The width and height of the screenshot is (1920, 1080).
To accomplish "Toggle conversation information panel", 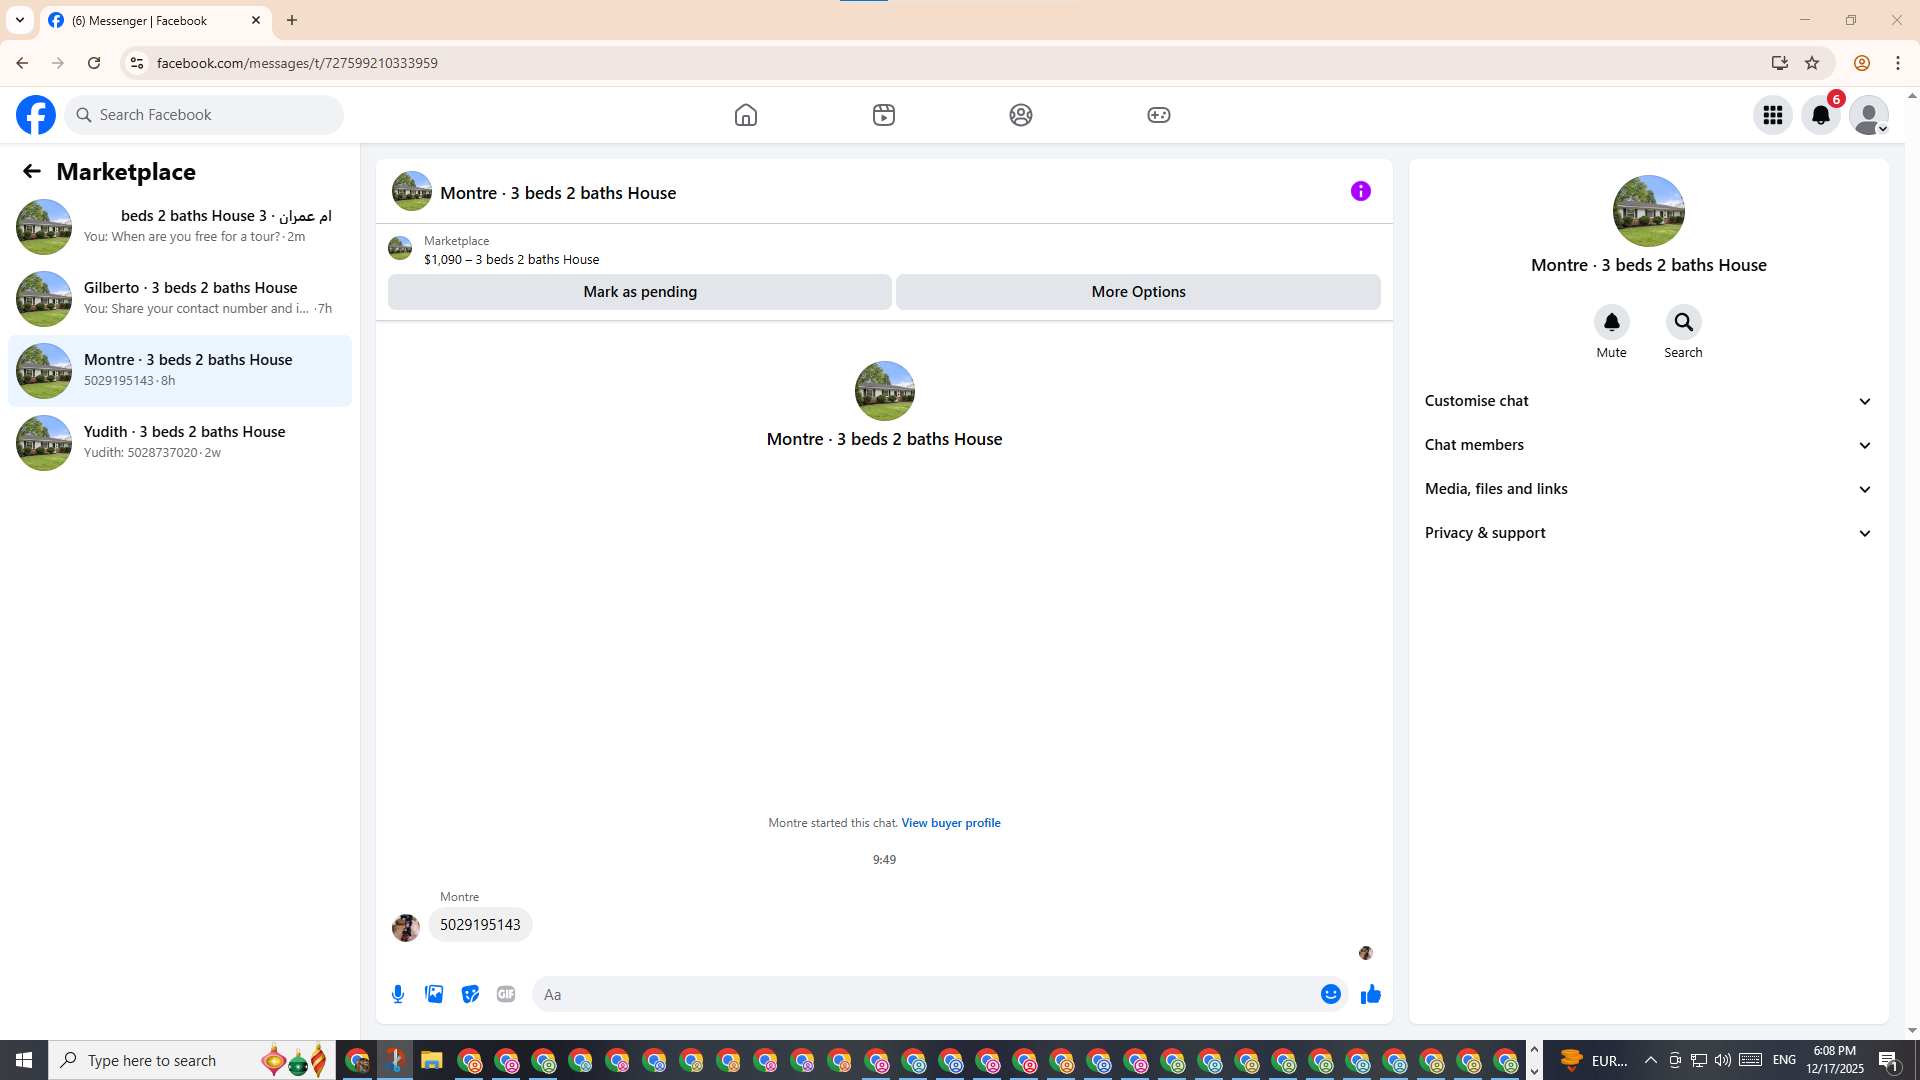I will 1360,191.
